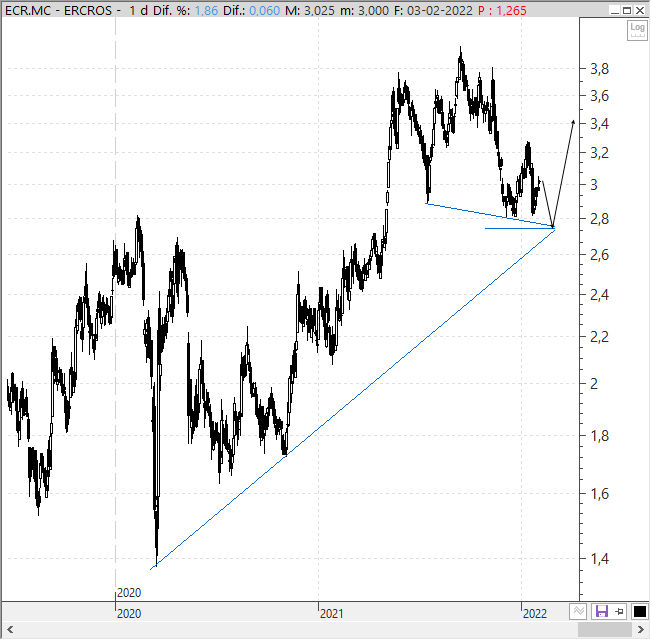This screenshot has width=651, height=640.
Task: Minimize the ERCROS chart window
Action: pyautogui.click(x=615, y=10)
